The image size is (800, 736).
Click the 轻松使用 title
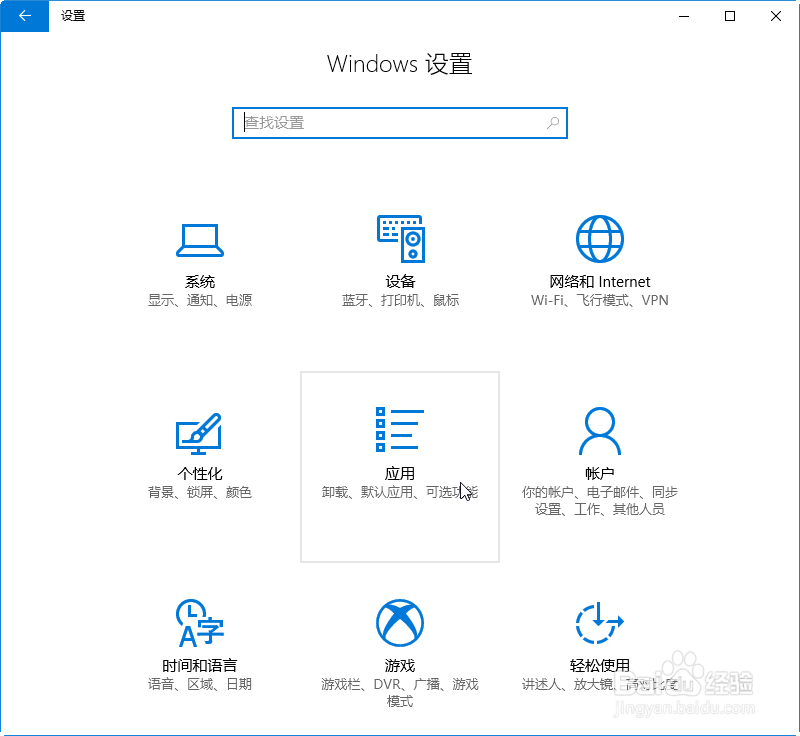(x=599, y=666)
